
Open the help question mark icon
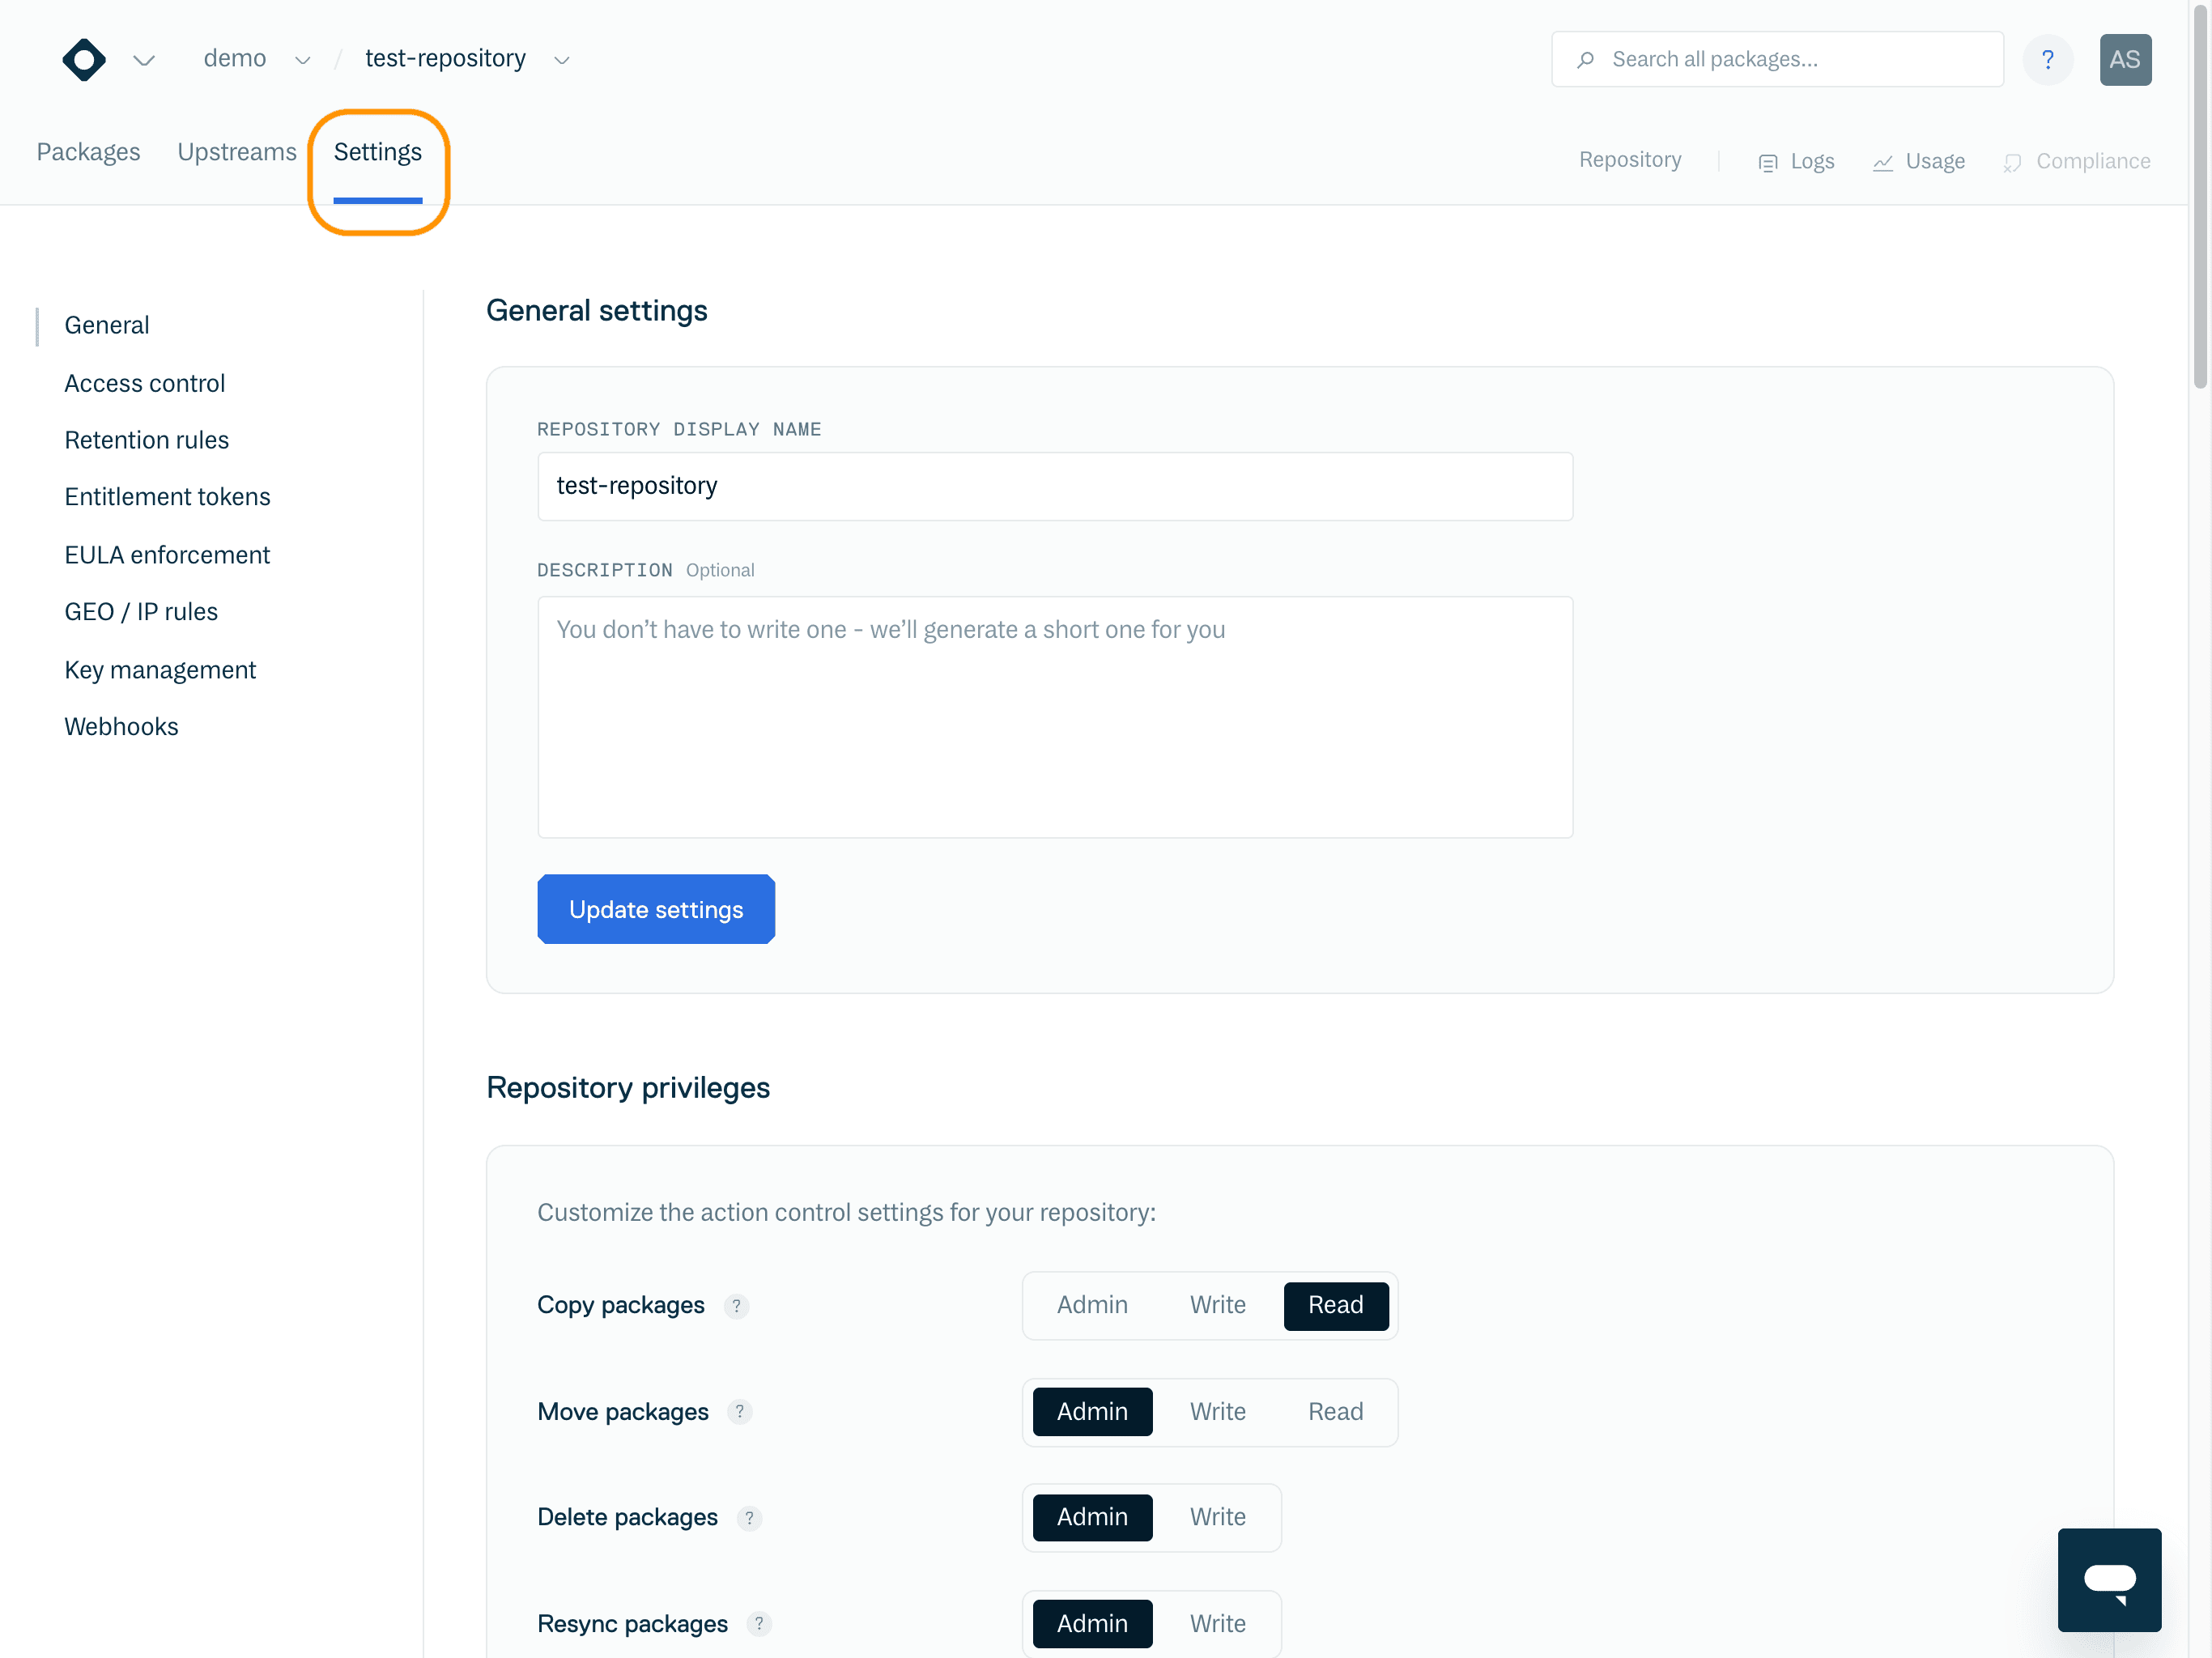(x=2047, y=60)
